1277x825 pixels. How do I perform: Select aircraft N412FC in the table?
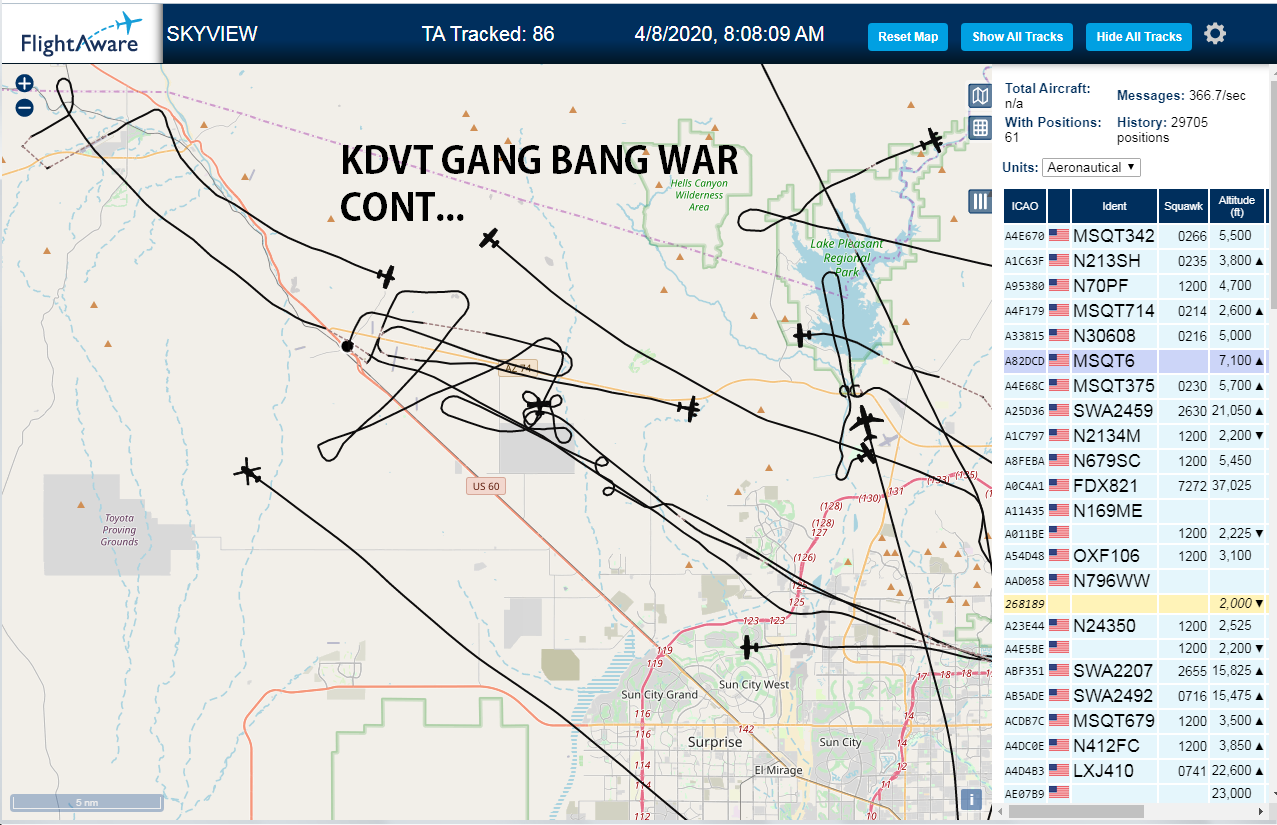click(1136, 746)
